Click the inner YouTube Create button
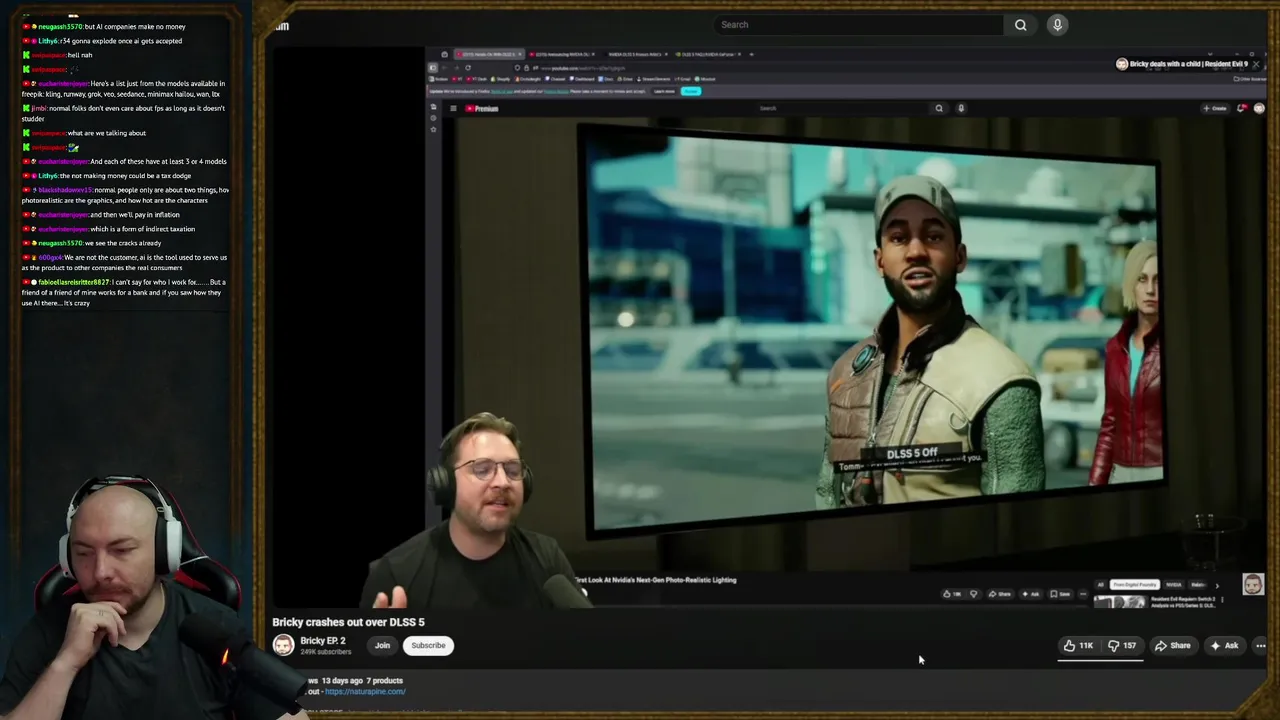Image resolution: width=1280 pixels, height=720 pixels. point(1216,108)
